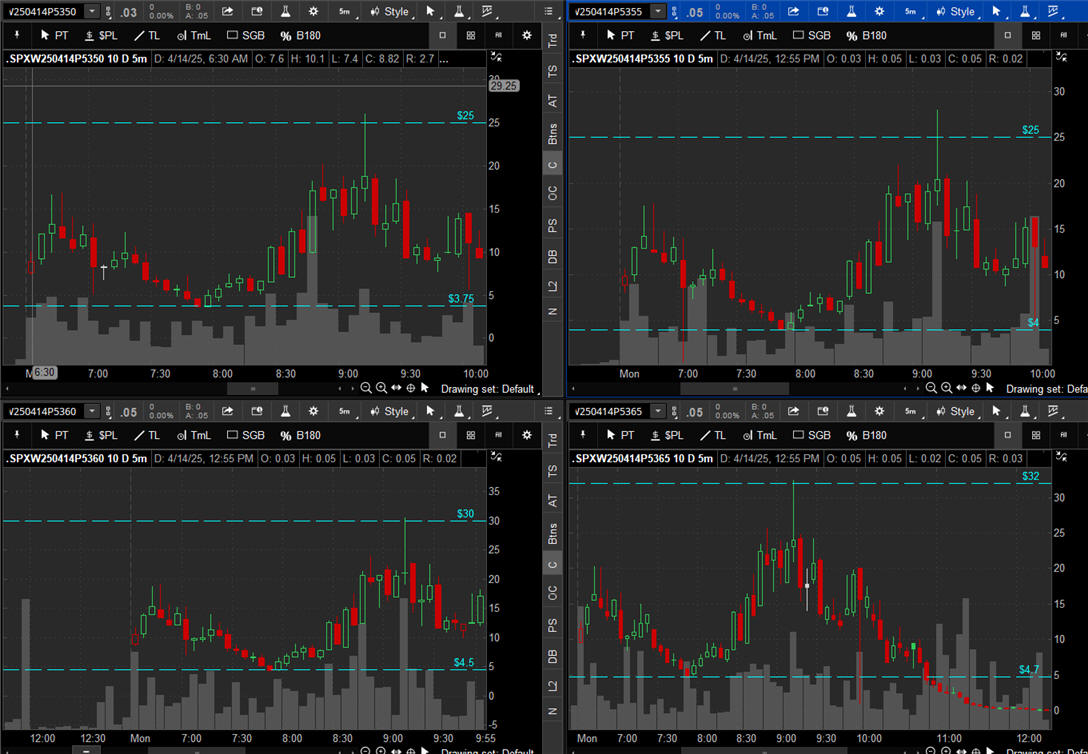Open chart settings gear in P5355 top toolbar
Image resolution: width=1088 pixels, height=754 pixels.
point(880,11)
